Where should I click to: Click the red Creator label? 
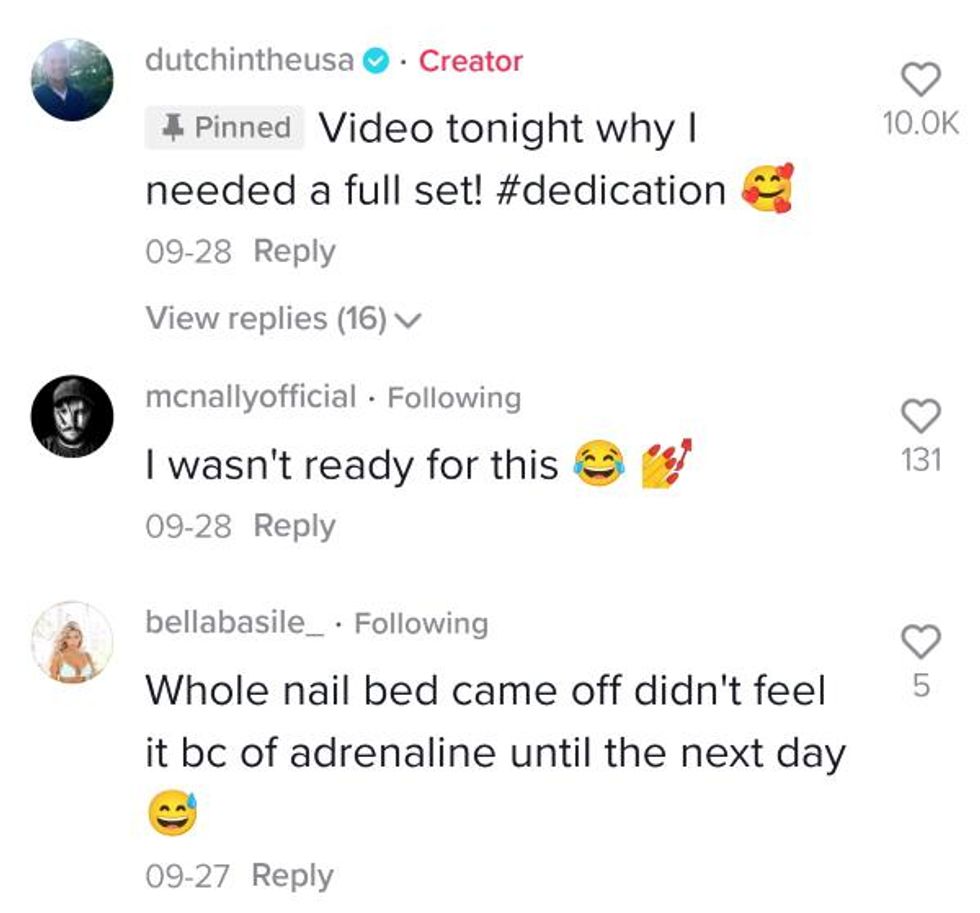point(470,61)
